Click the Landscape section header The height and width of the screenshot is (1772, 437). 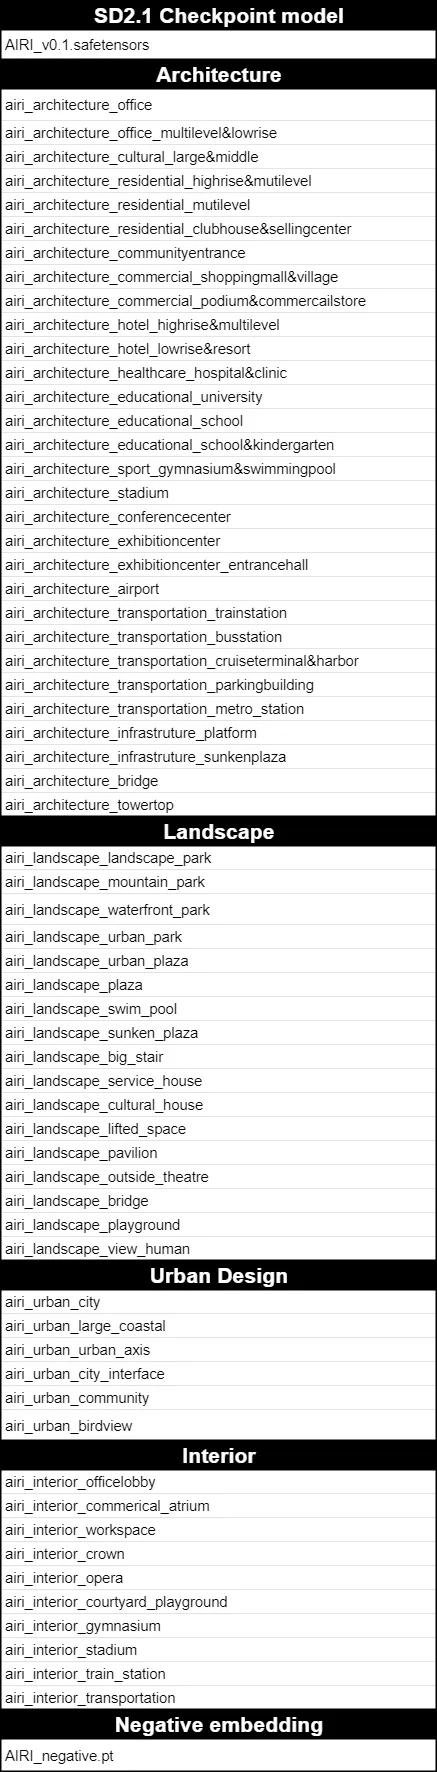pos(218,832)
